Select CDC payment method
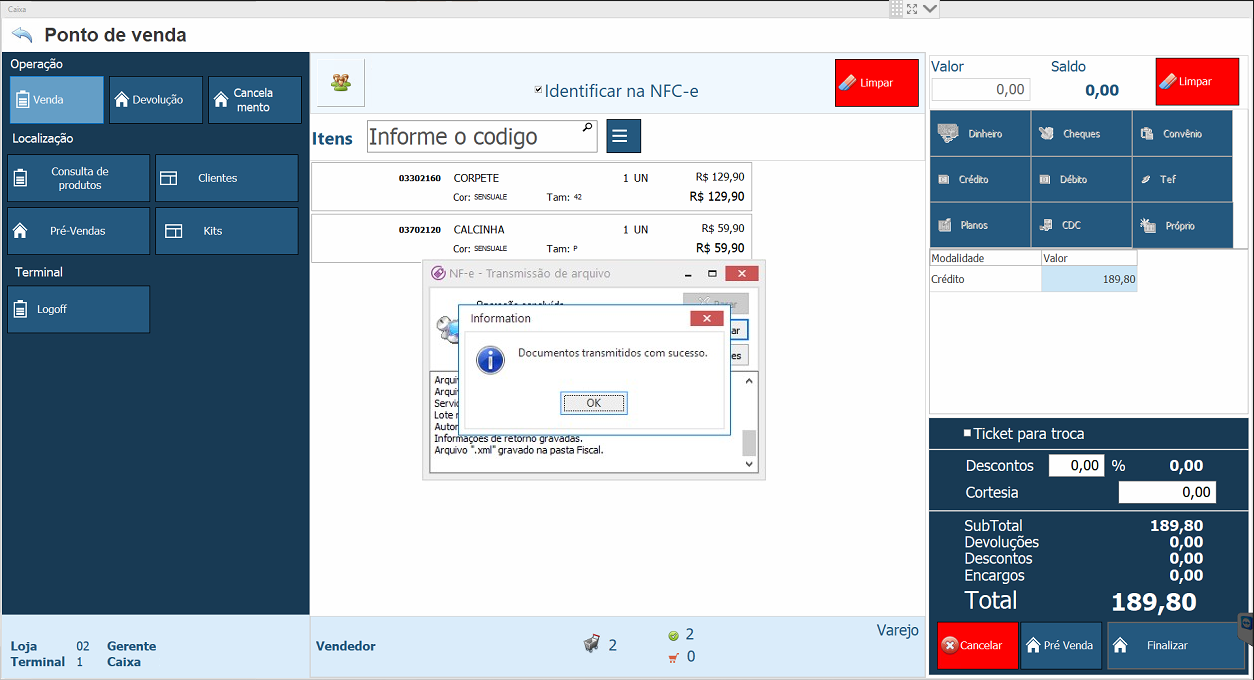 click(x=1081, y=226)
